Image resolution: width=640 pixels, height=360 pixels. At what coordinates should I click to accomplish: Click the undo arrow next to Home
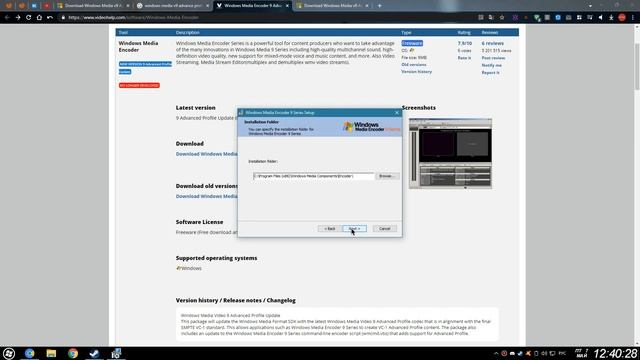point(50,18)
